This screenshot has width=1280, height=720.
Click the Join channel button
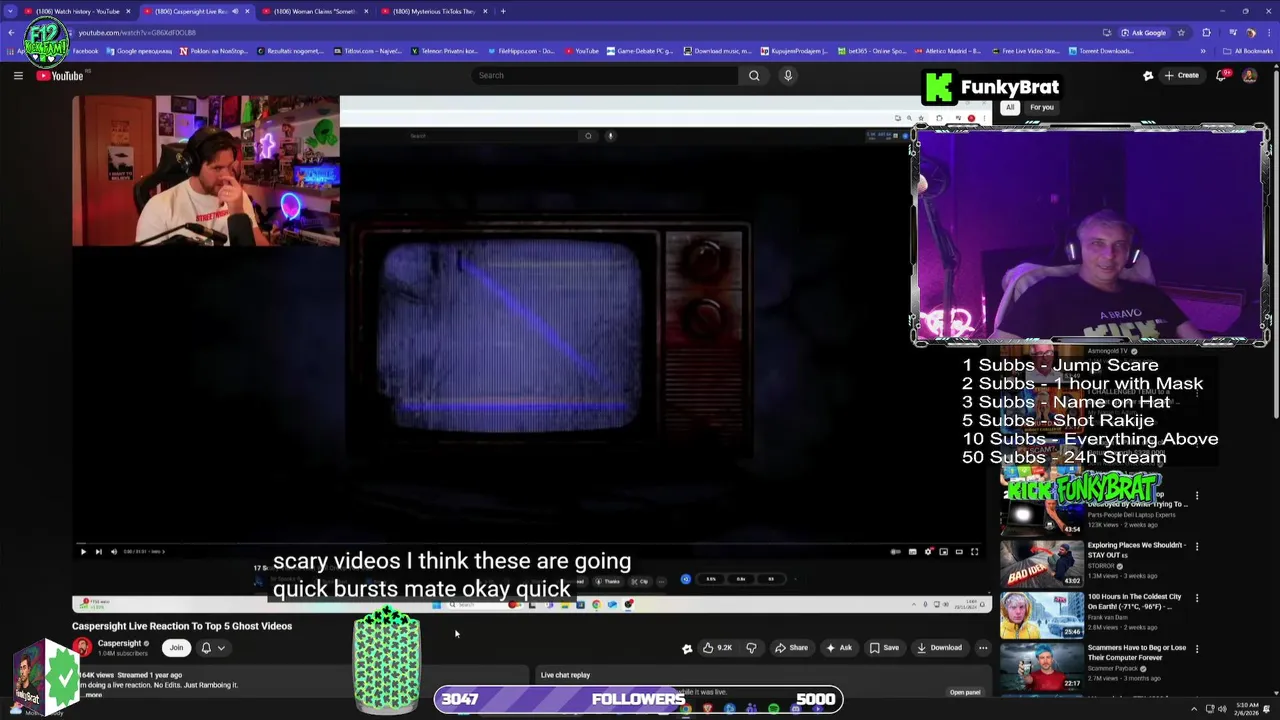[176, 648]
